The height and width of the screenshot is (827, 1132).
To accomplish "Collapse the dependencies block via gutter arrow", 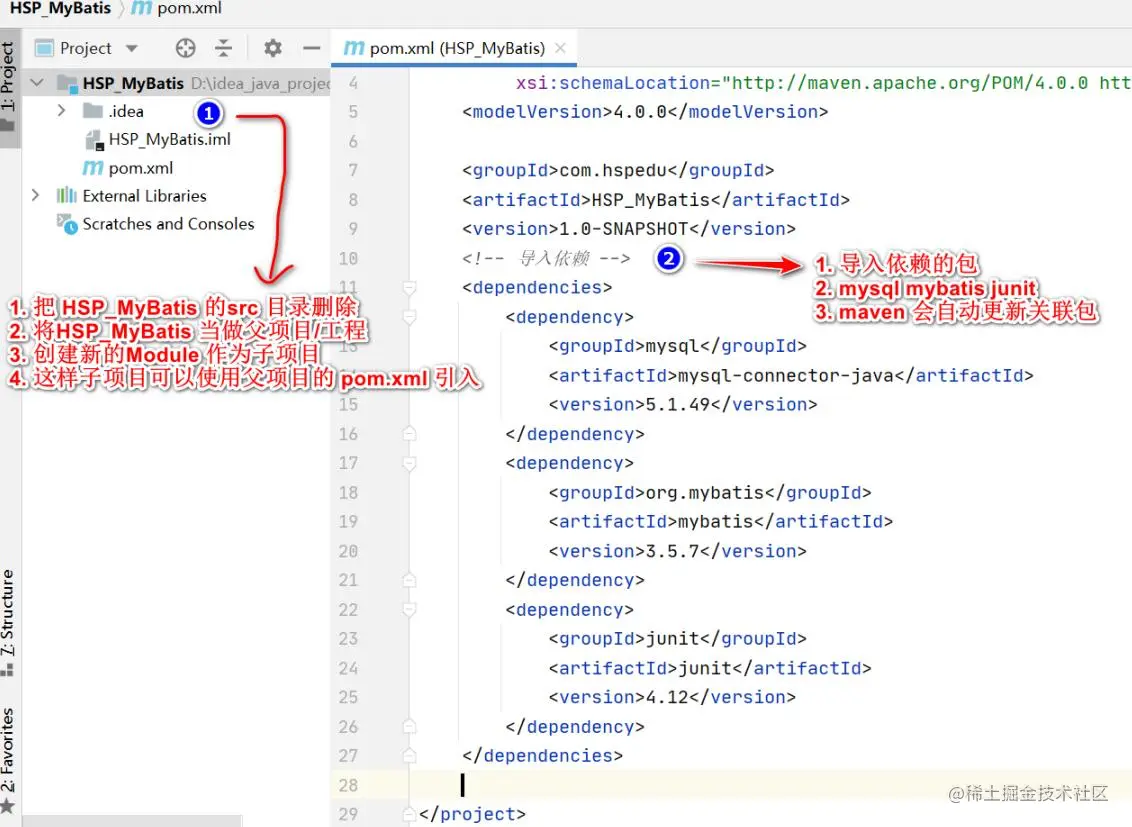I will tap(409, 288).
